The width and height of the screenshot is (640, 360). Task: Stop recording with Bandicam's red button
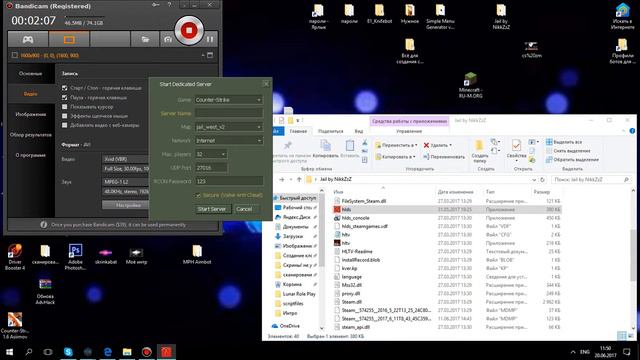[189, 30]
